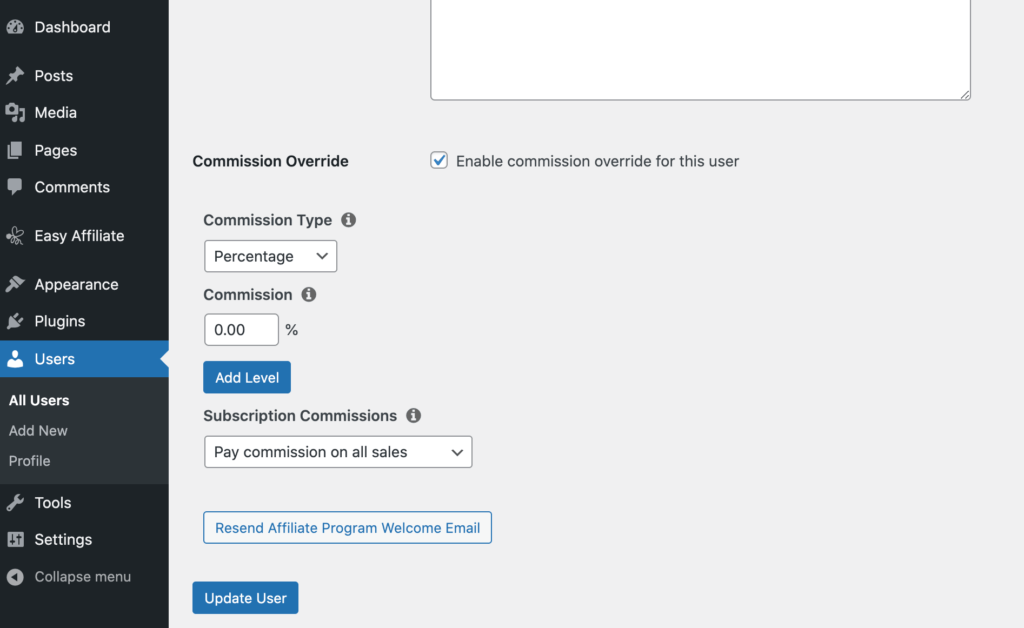Click inside the commission percentage field
This screenshot has width=1024, height=628.
[241, 329]
